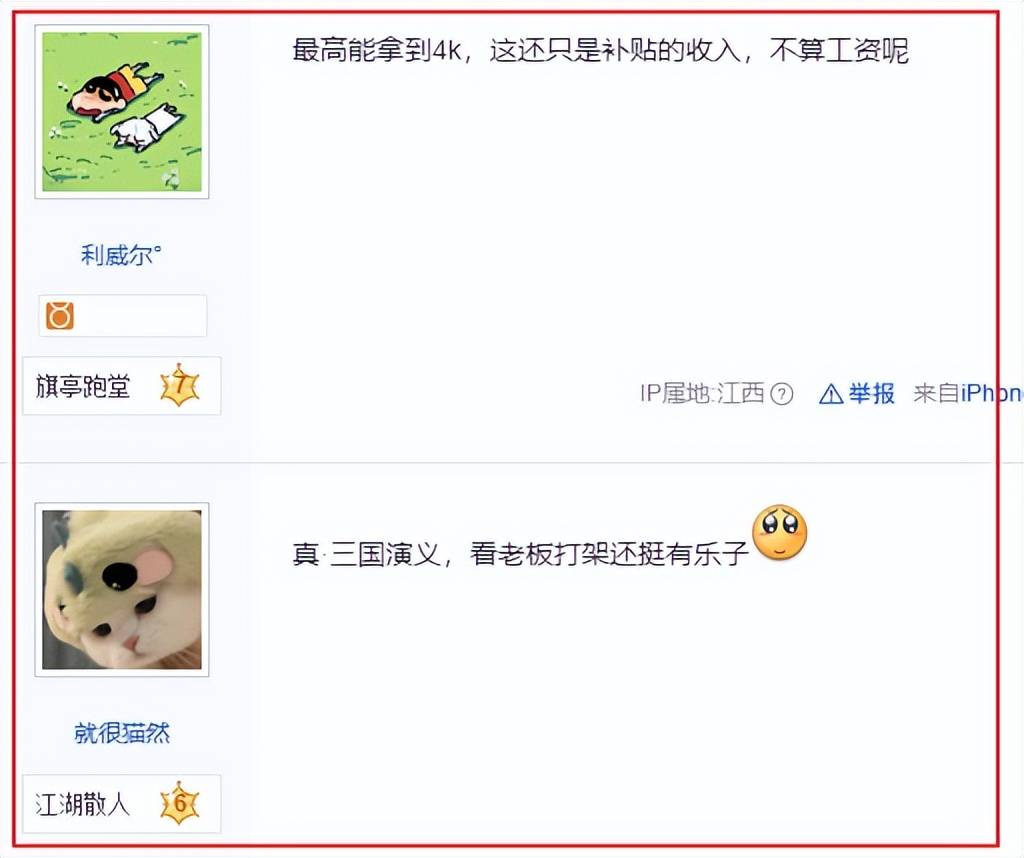Screen dimensions: 1024x858
Task: Click the 来自iPhone client link
Action: pyautogui.click(x=968, y=393)
